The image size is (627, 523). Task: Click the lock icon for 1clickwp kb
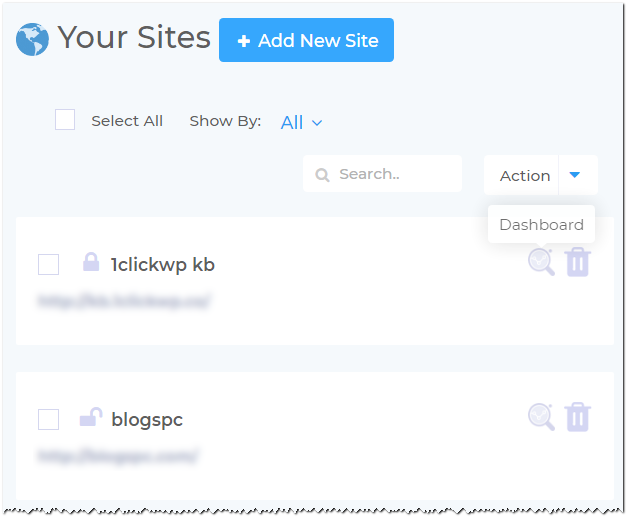tap(91, 262)
